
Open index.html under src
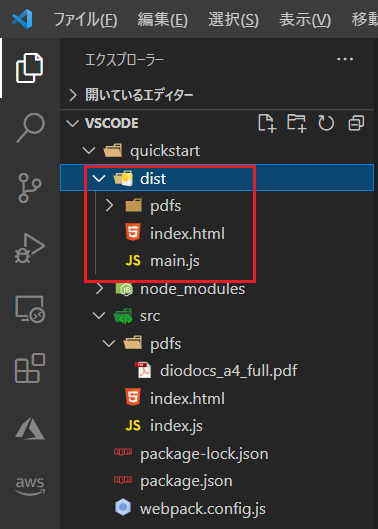(187, 398)
